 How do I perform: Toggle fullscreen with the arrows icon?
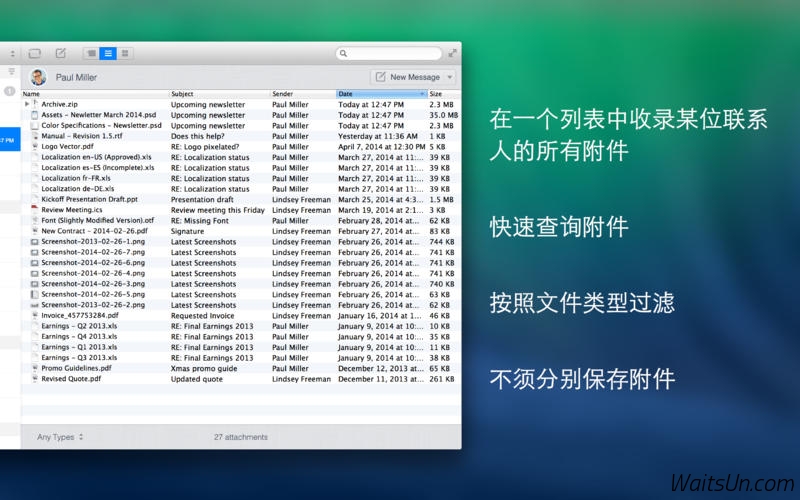[453, 53]
